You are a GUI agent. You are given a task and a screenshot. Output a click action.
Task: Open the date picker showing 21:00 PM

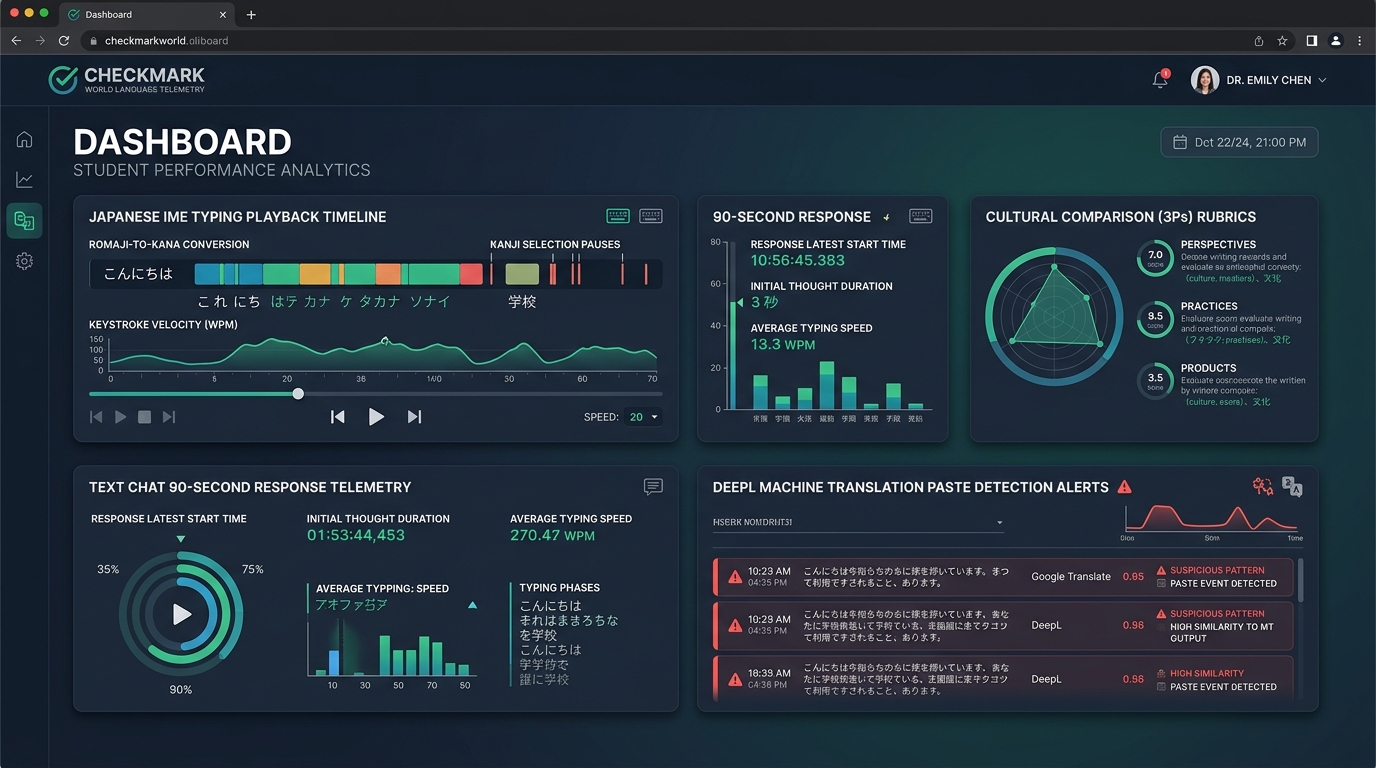1239,142
